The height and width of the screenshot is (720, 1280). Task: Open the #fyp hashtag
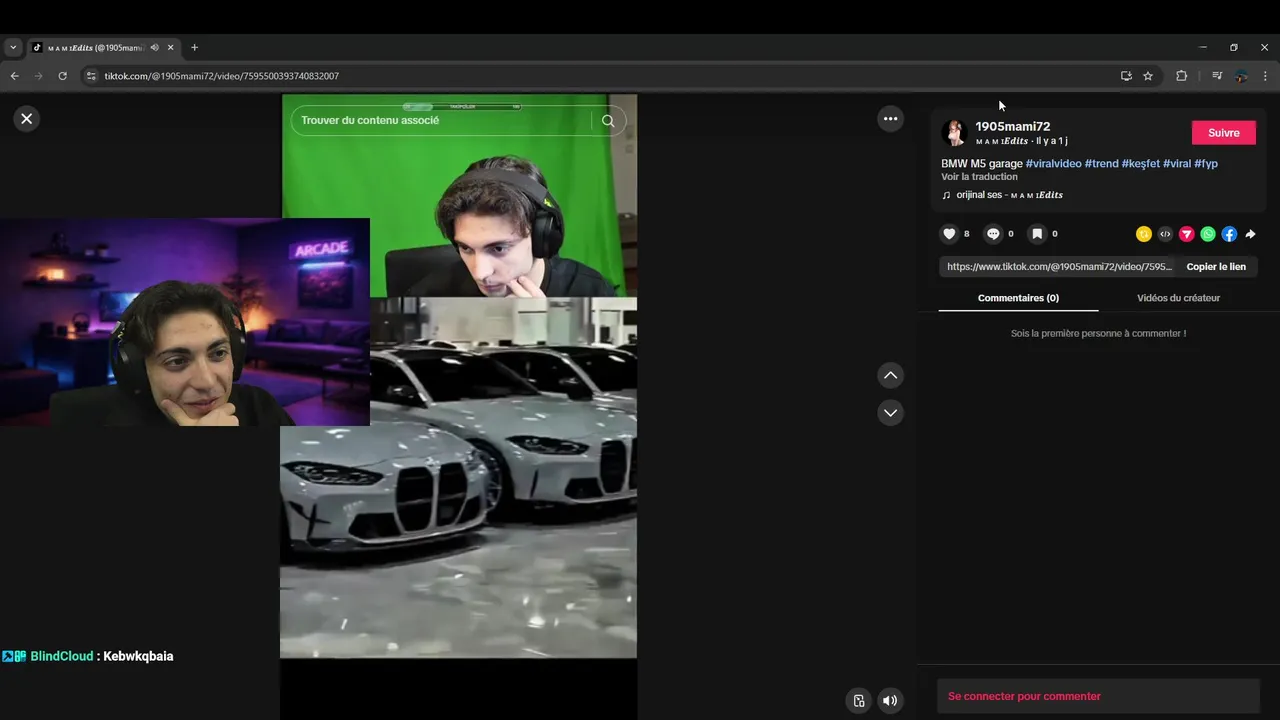1206,163
